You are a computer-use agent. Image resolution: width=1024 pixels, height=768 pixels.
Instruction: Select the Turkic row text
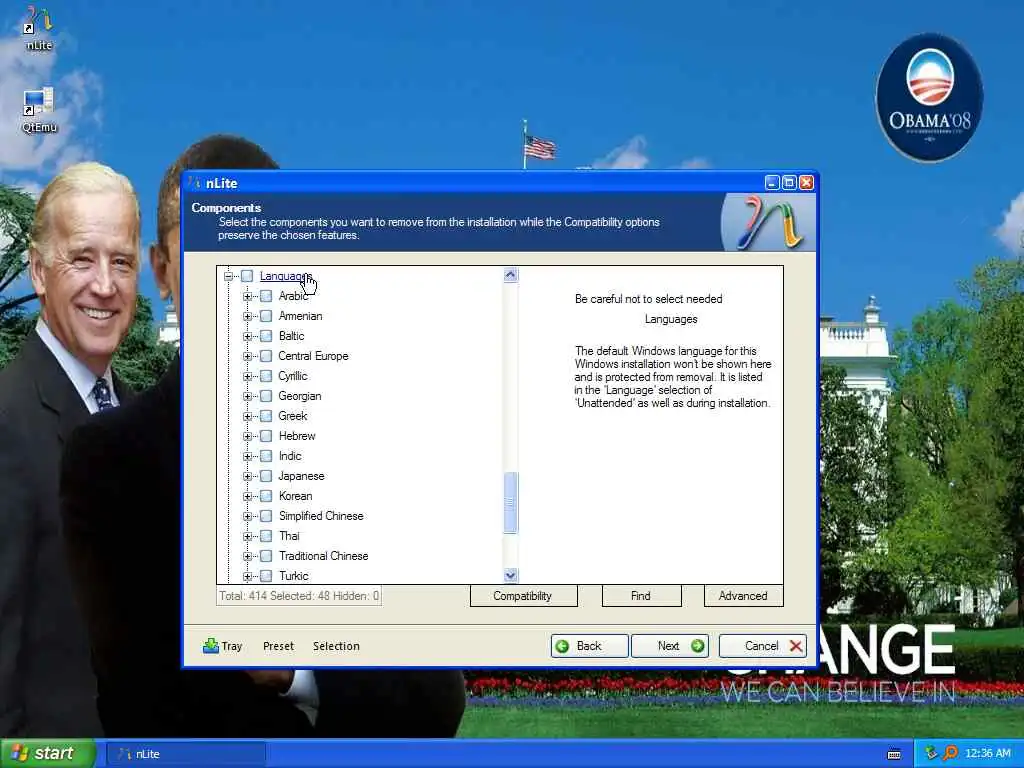pos(293,576)
